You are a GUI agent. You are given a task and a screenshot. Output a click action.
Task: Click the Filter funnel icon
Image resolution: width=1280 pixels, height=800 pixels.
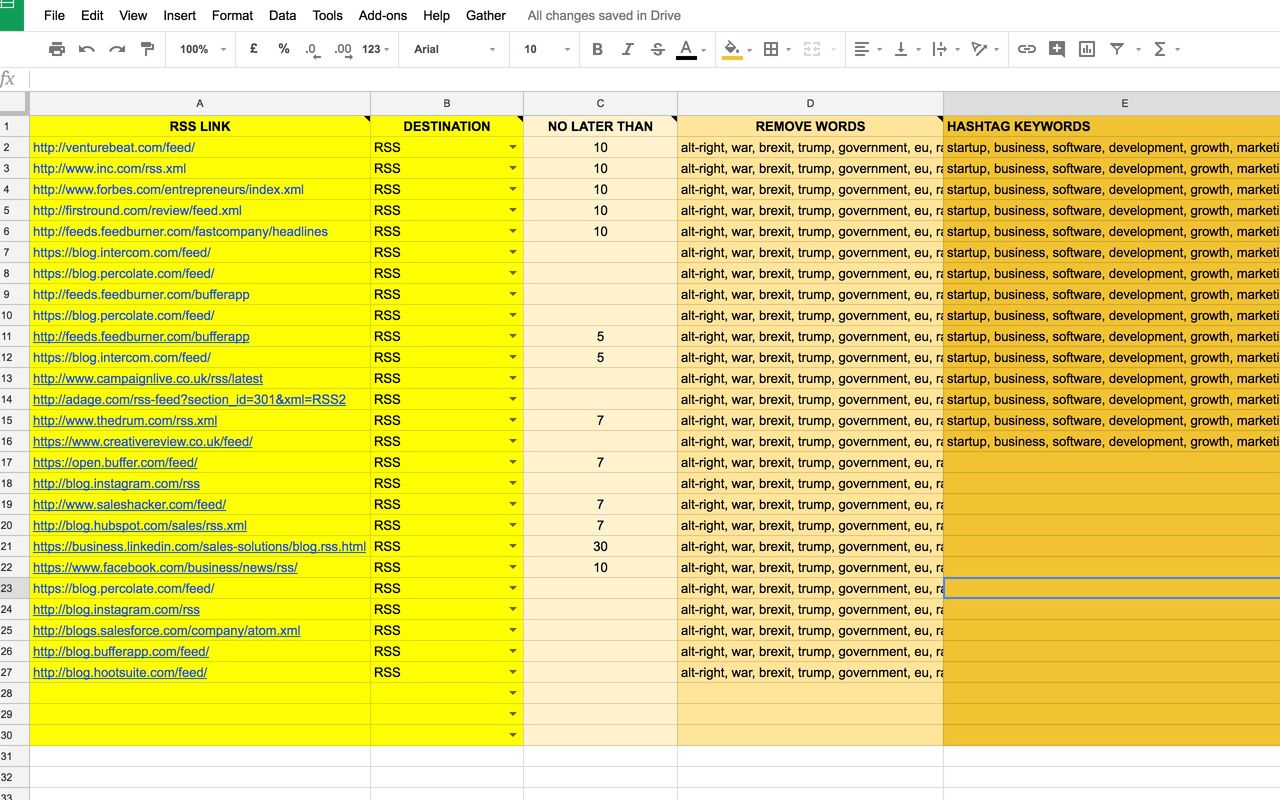pyautogui.click(x=1117, y=49)
